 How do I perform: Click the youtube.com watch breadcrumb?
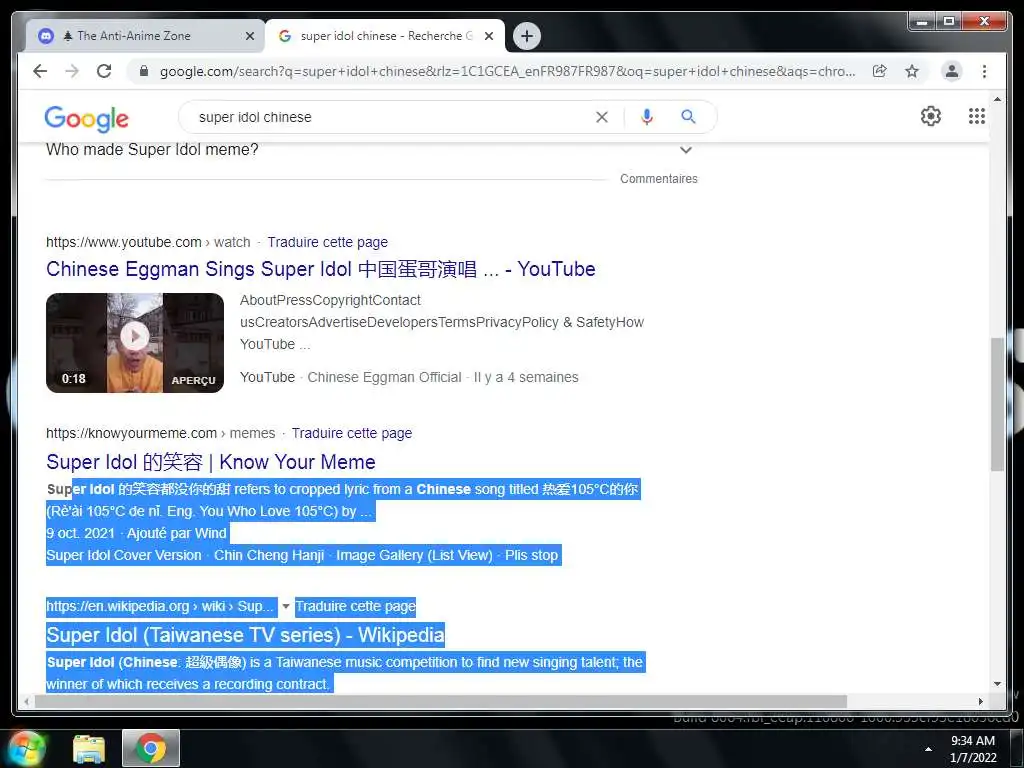148,242
